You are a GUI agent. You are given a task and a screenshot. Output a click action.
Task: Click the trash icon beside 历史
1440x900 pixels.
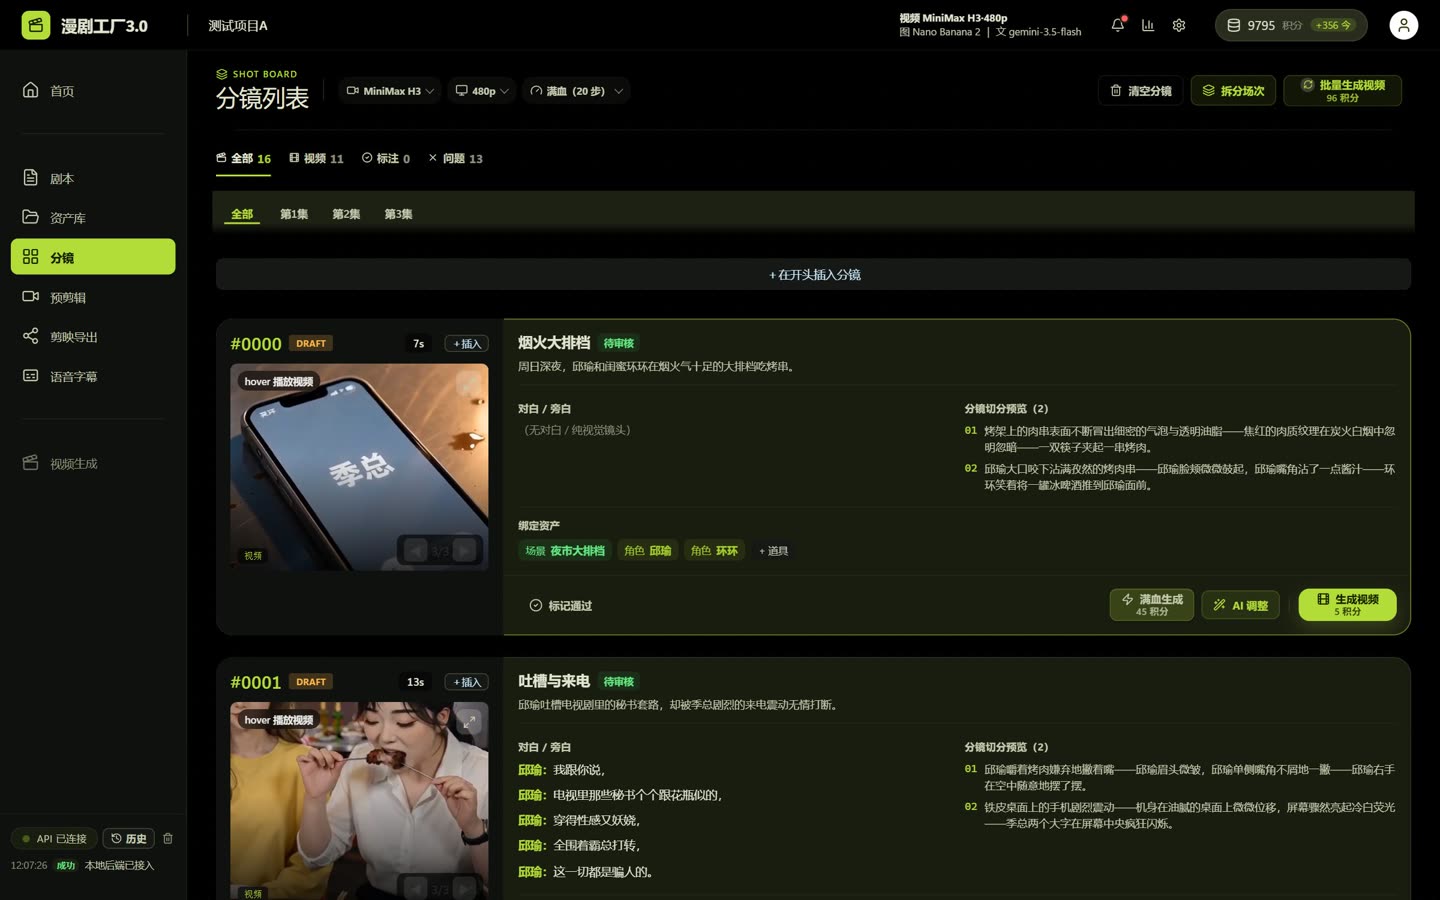tap(168, 838)
